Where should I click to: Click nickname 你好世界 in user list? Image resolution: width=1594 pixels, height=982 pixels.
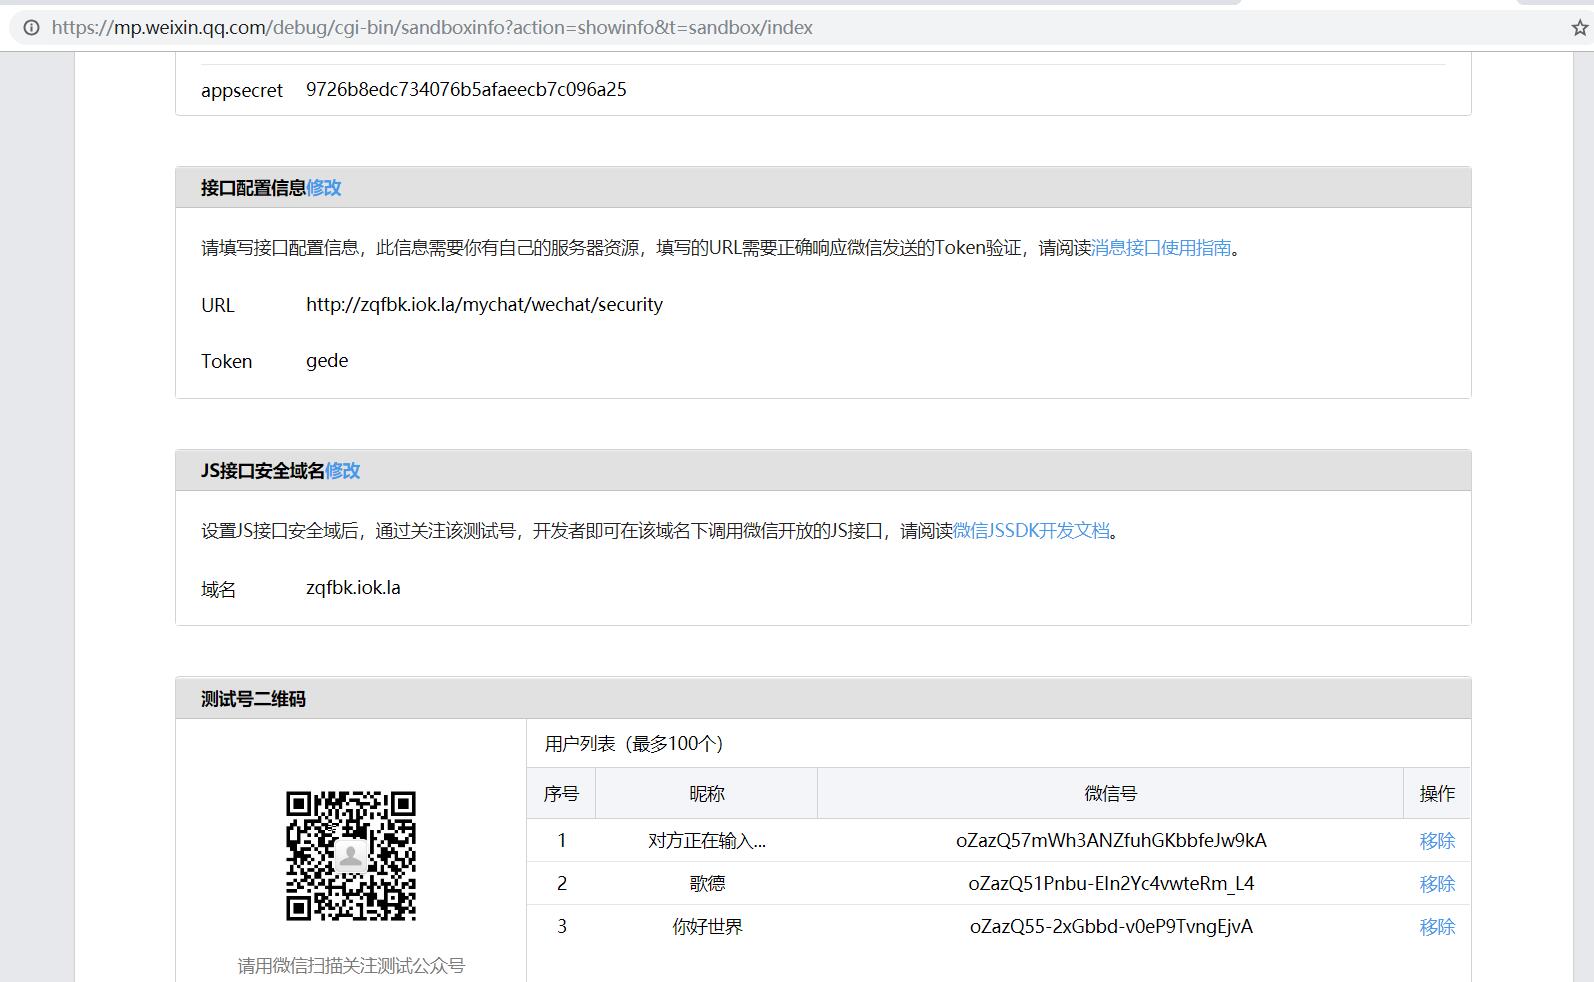707,927
